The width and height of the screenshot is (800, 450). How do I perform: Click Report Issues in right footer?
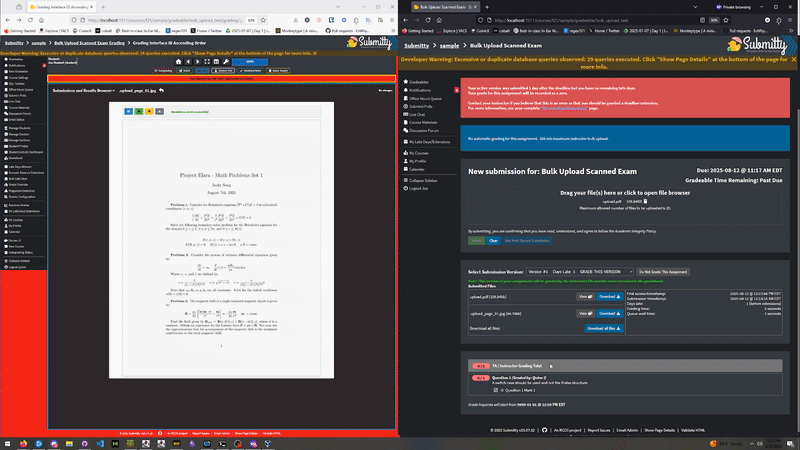pyautogui.click(x=599, y=430)
